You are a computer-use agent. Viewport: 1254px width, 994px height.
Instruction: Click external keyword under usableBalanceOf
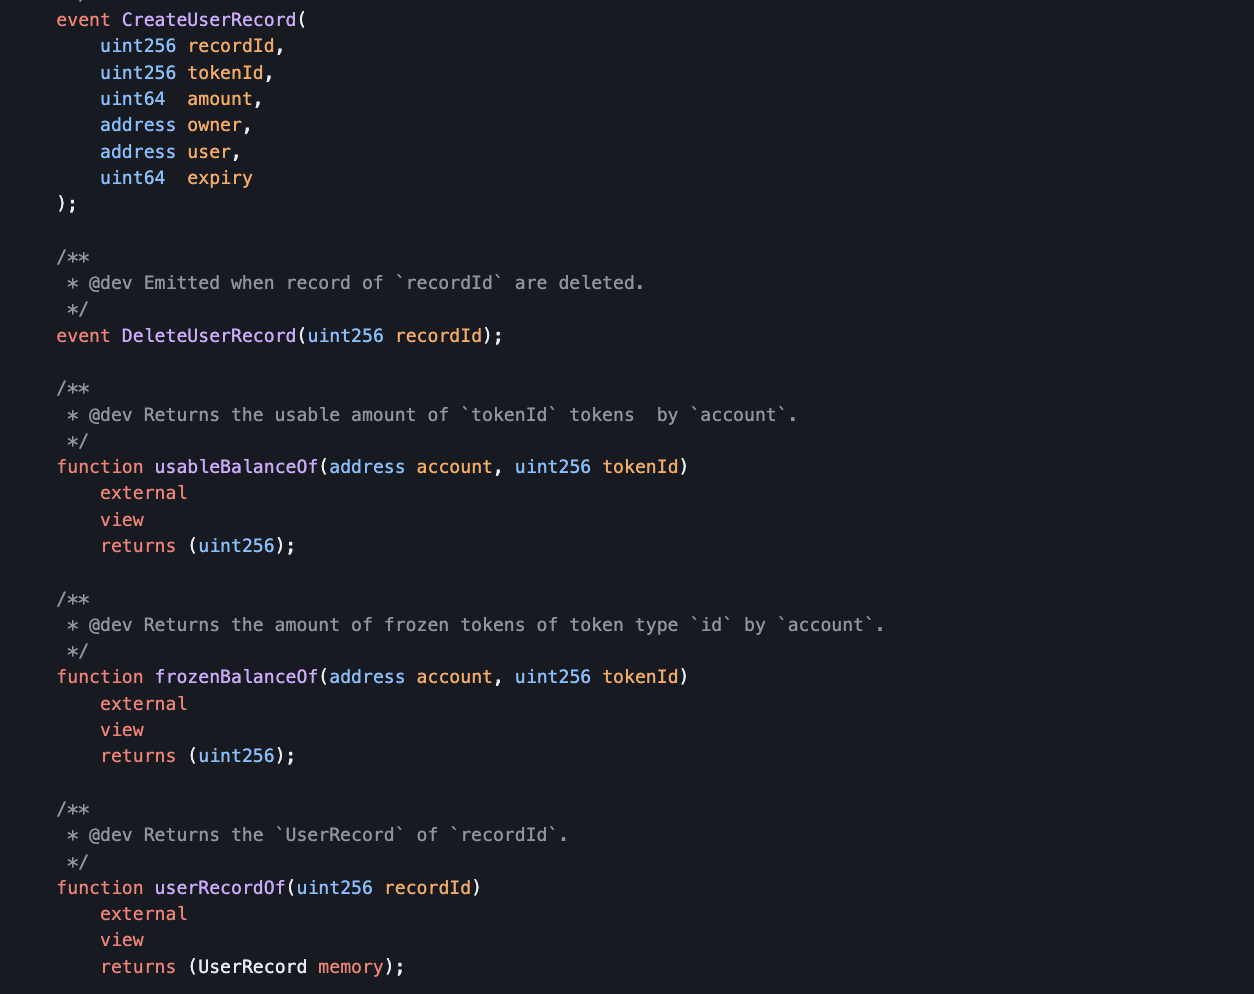pyautogui.click(x=143, y=493)
